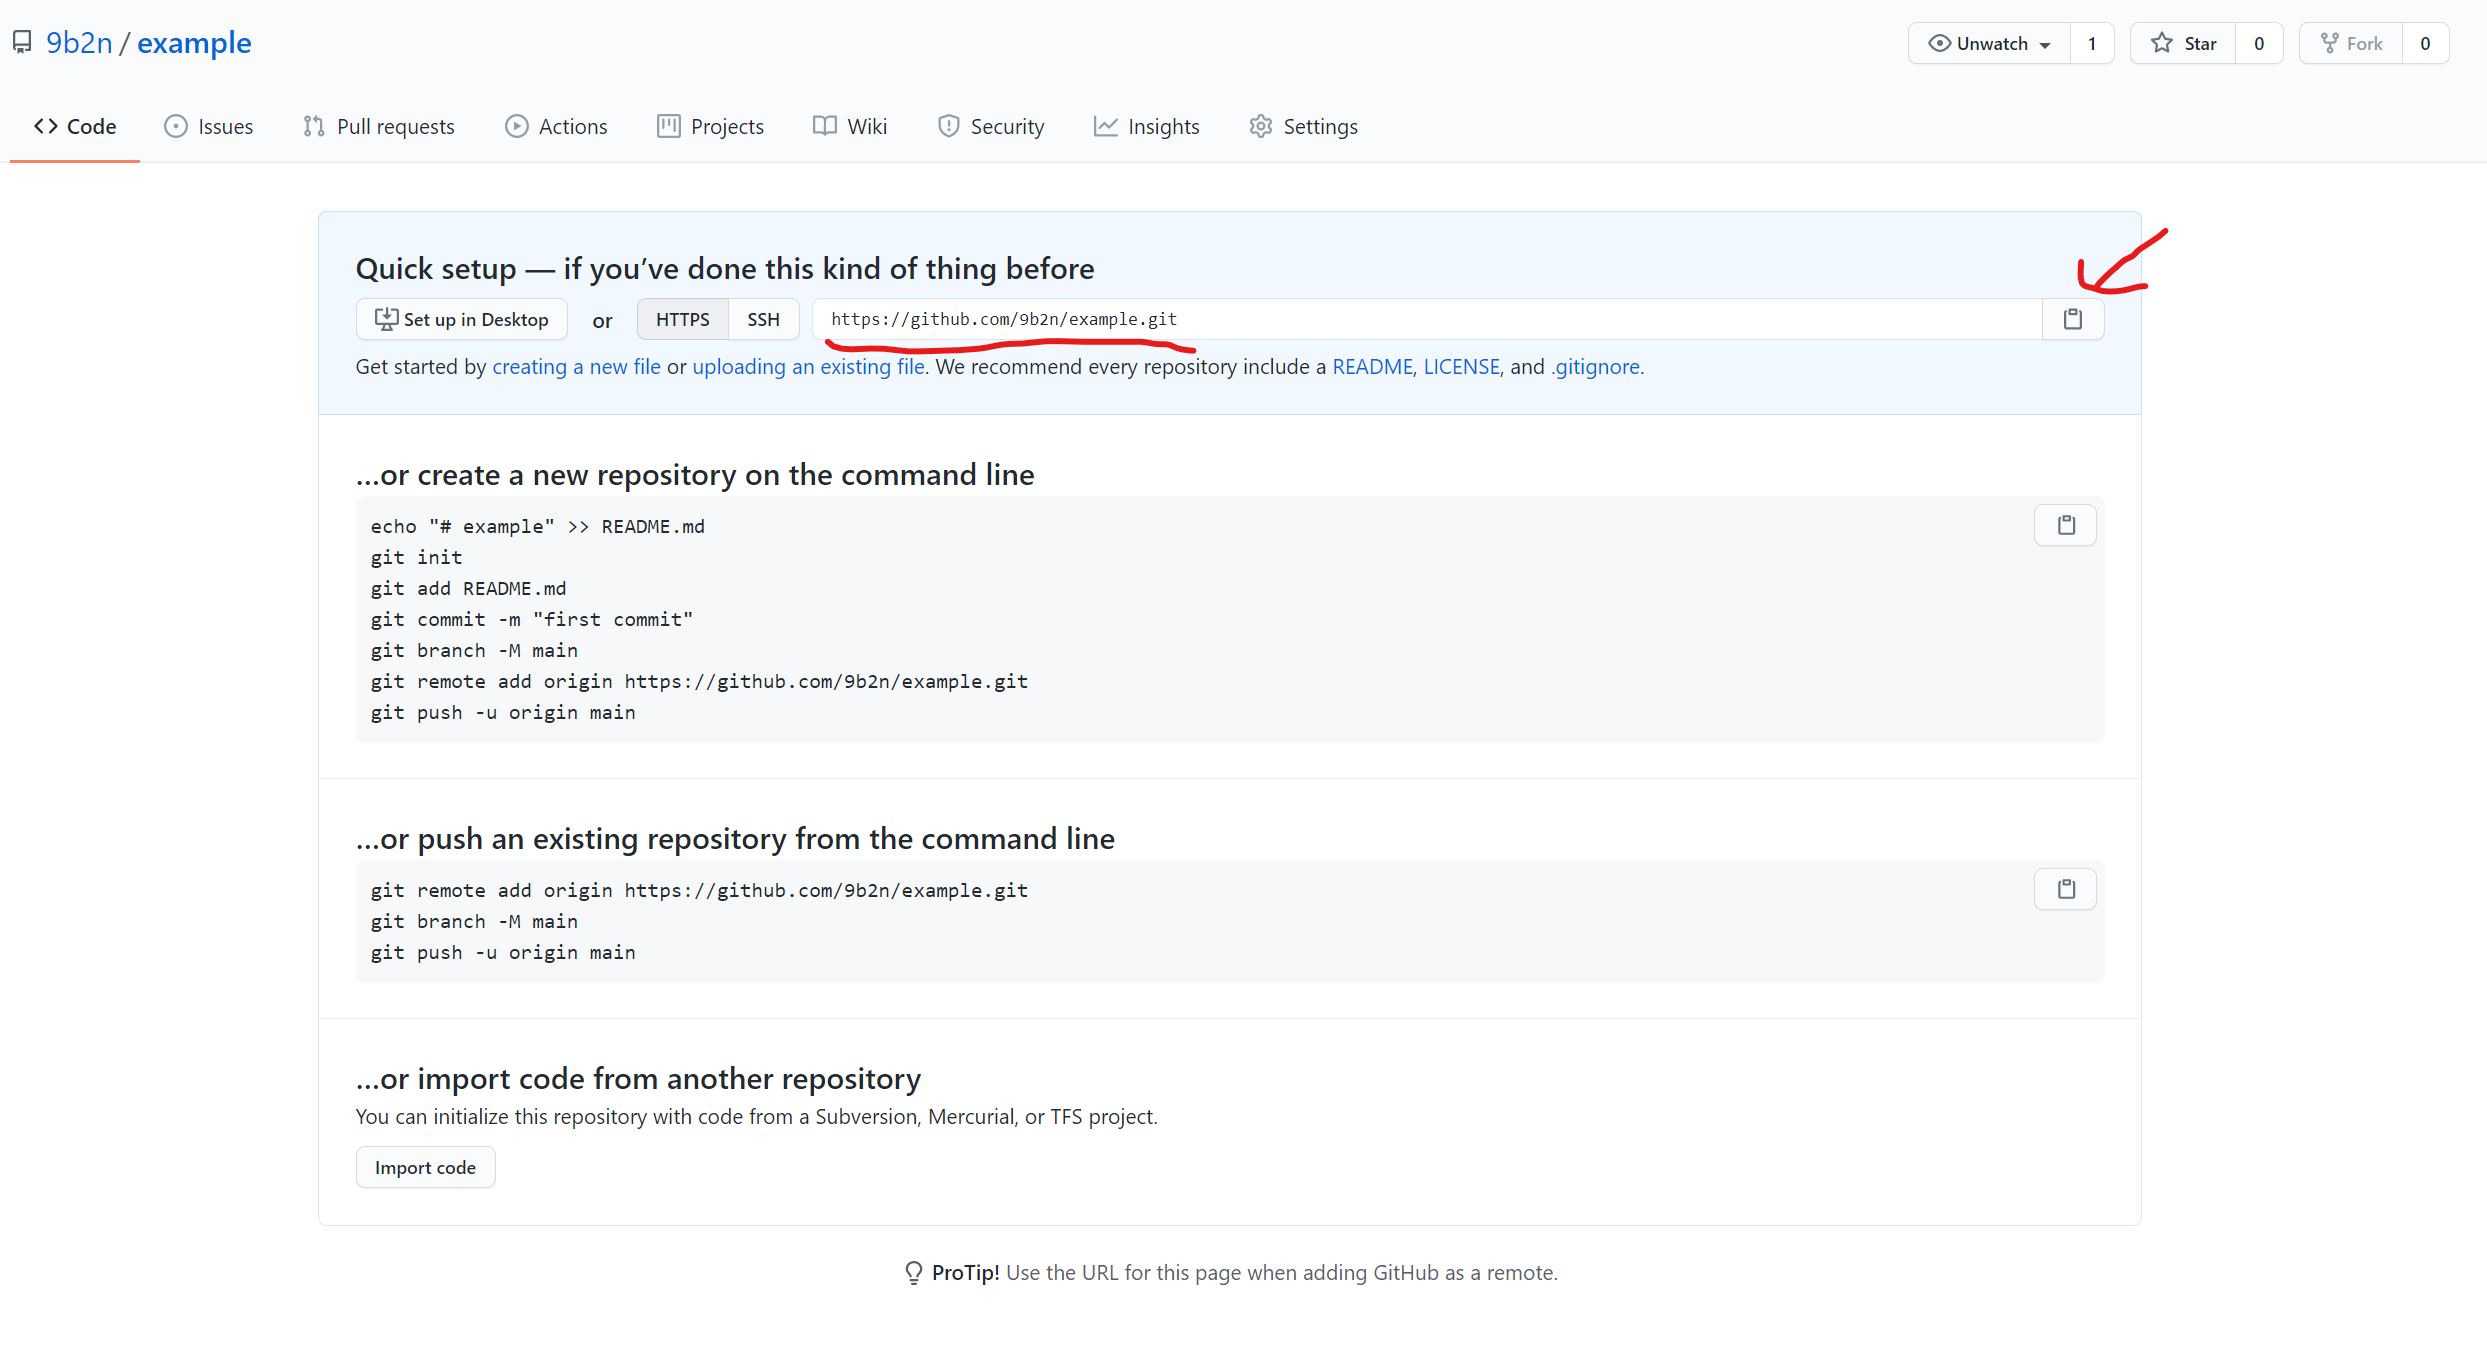This screenshot has width=2487, height=1345.
Task: Click the stargazers count beside Star
Action: pos(2259,43)
